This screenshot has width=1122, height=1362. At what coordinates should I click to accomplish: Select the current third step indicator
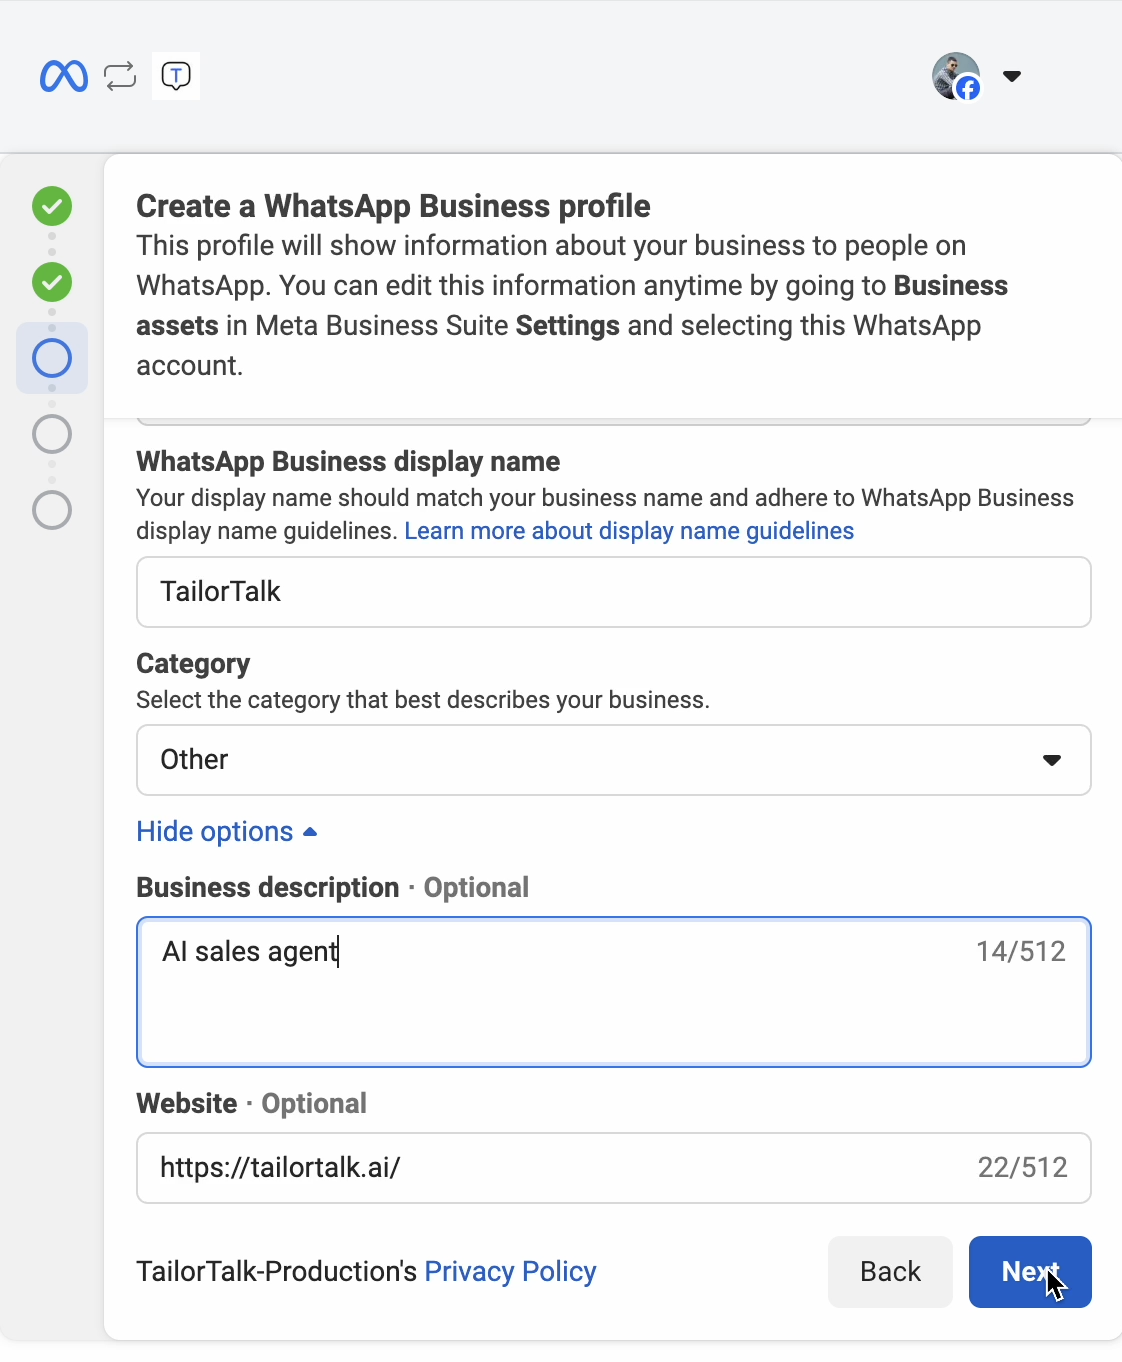52,358
